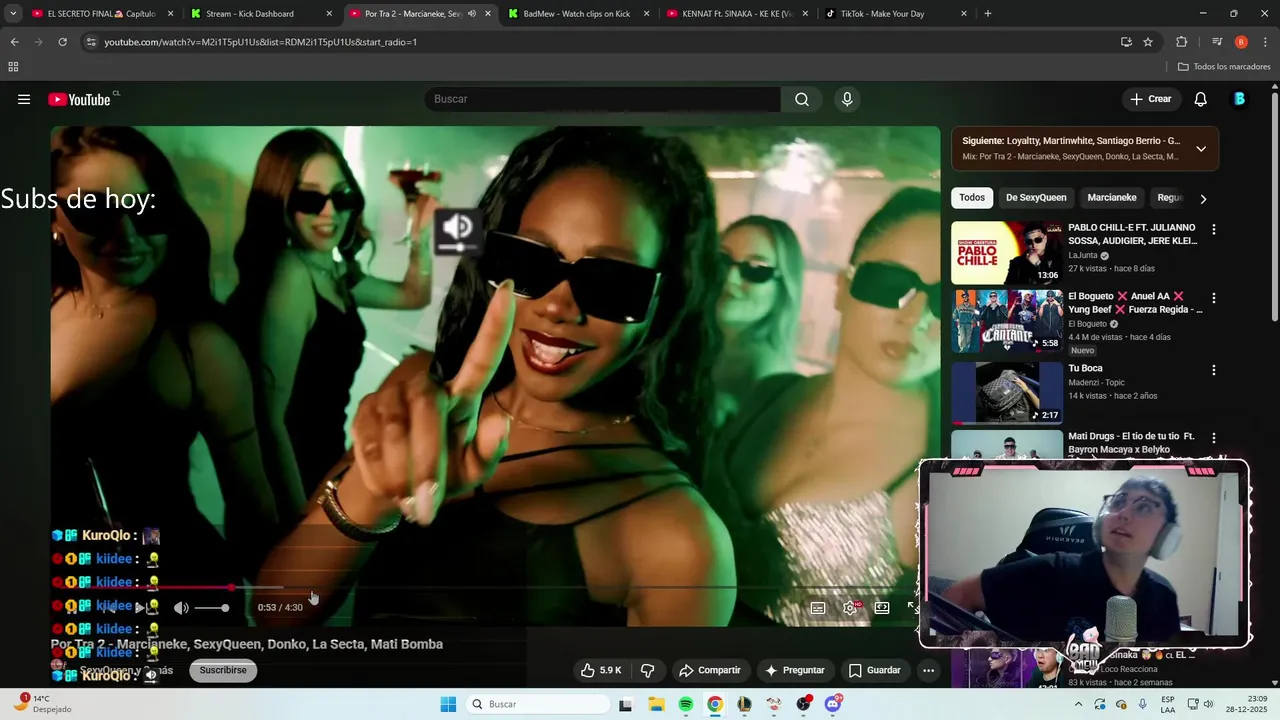
Task: Adjust the player volume slider
Action: pos(211,608)
